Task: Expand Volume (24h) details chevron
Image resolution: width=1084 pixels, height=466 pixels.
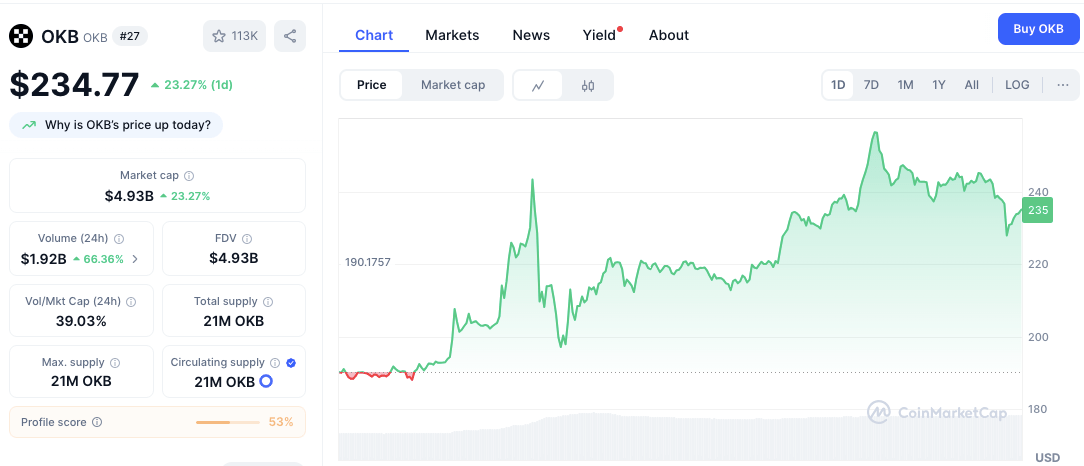Action: tap(135, 259)
